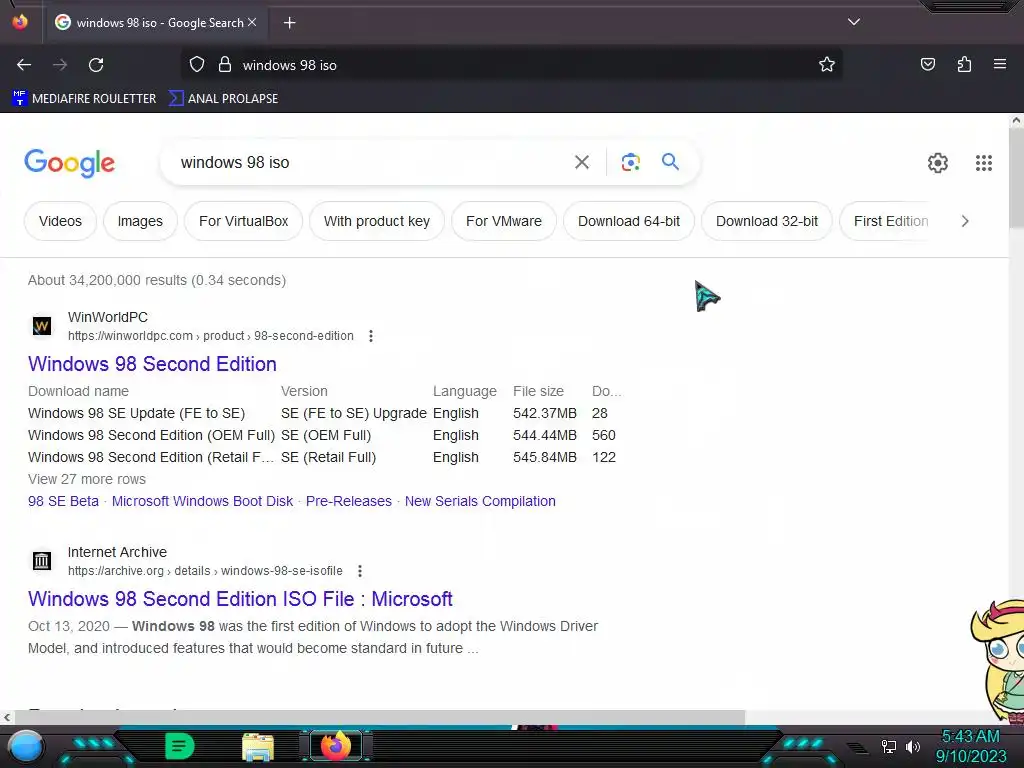Open File Explorer from the taskbar
The image size is (1024, 768).
(258, 746)
